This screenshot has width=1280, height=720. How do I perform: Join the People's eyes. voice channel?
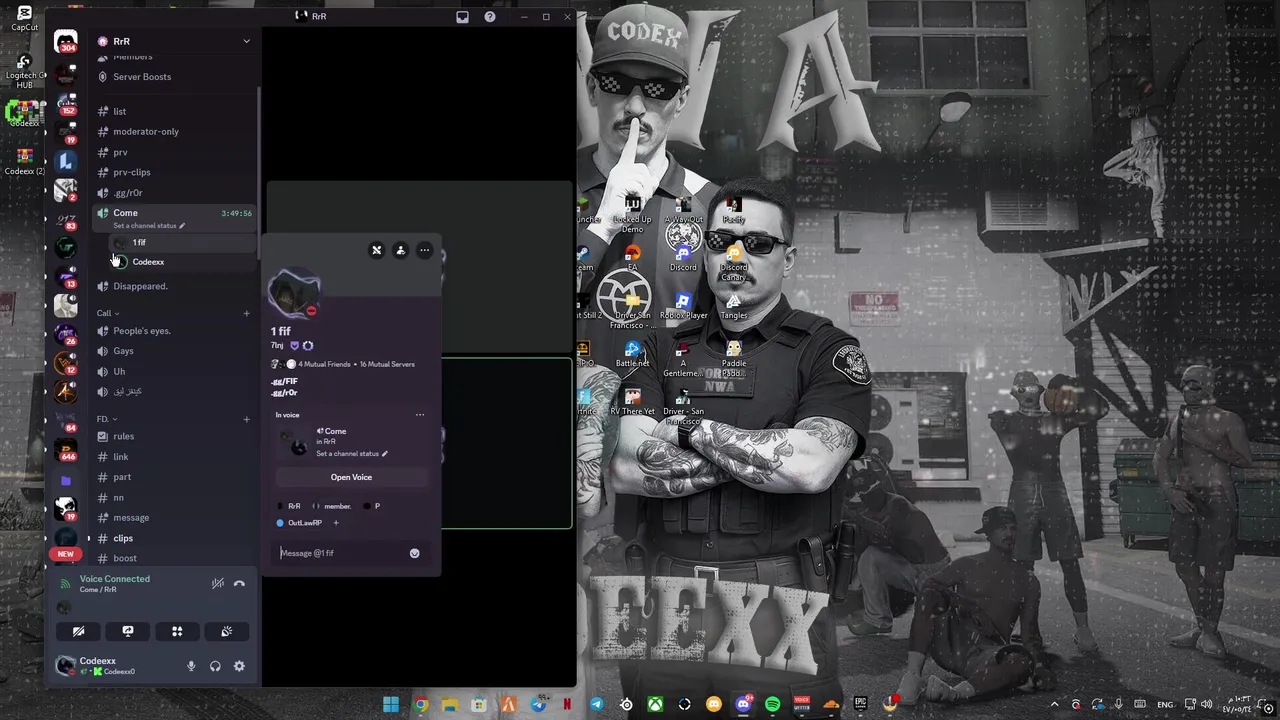click(142, 331)
